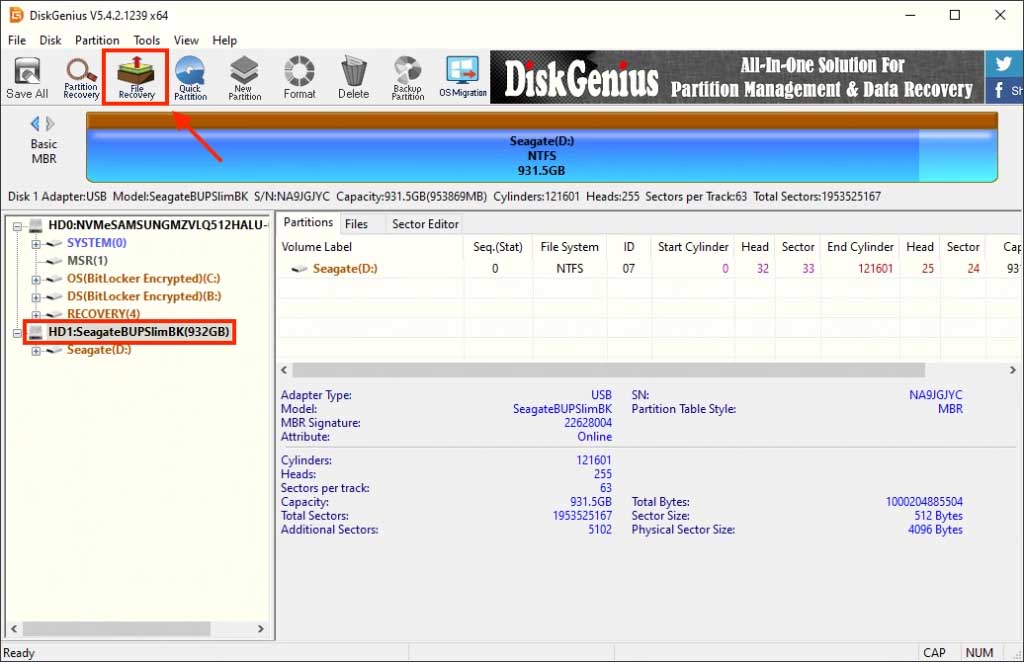Viewport: 1024px width, 662px height.
Task: Select MSR(1) partition in tree
Action: coord(88,260)
